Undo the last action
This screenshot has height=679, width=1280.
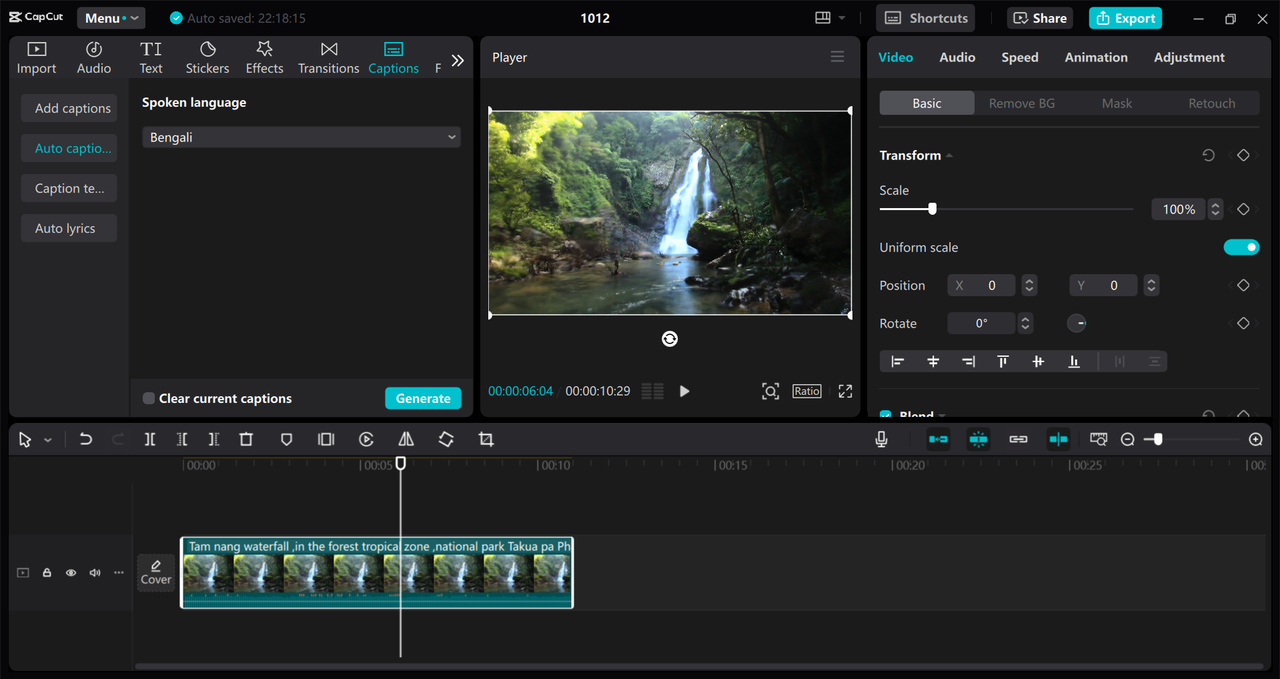pyautogui.click(x=86, y=440)
